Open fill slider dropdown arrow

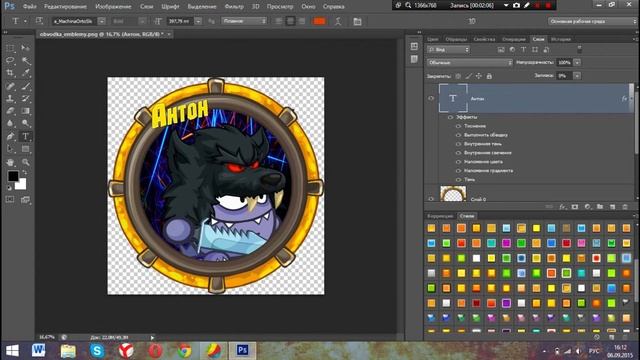pos(577,76)
